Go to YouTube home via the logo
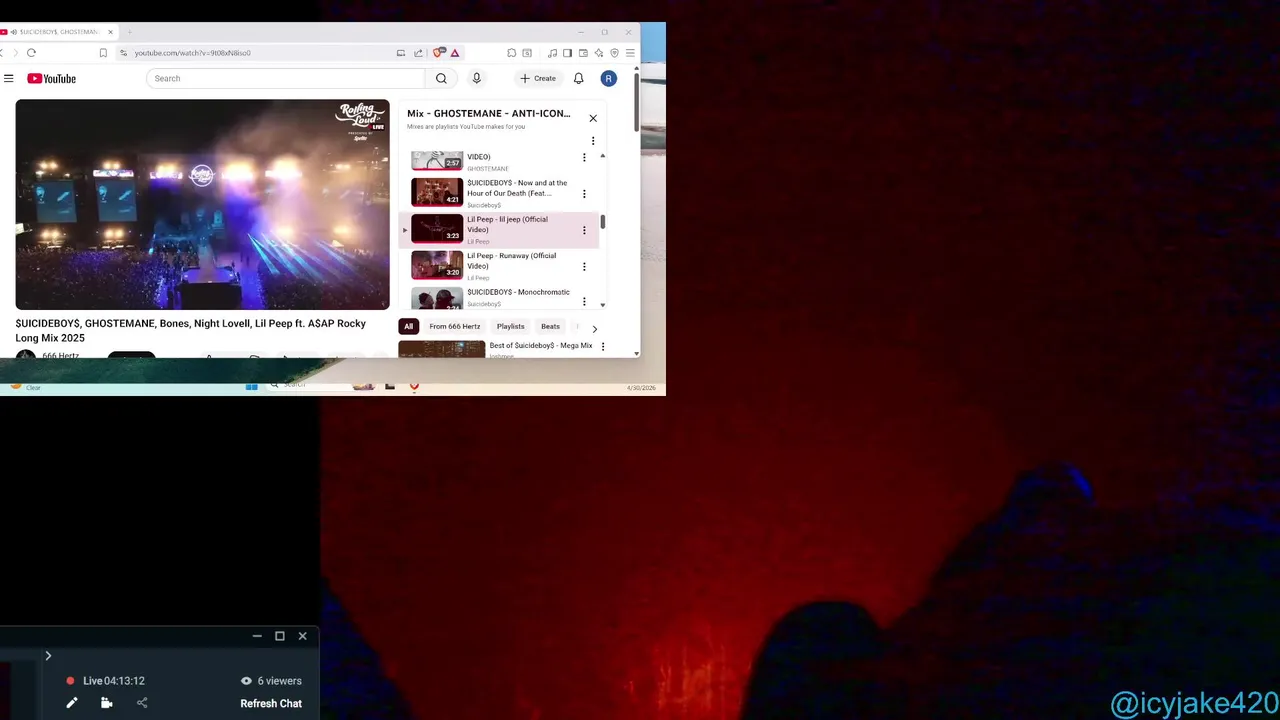This screenshot has width=1280, height=720. point(52,78)
